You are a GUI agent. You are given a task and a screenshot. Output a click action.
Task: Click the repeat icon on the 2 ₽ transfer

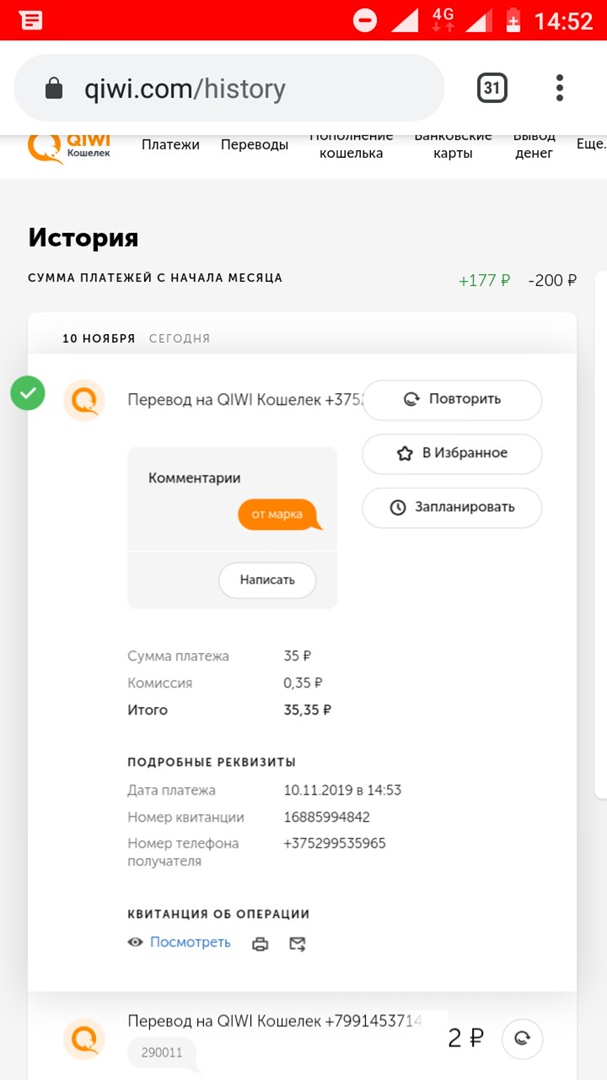[x=521, y=1039]
